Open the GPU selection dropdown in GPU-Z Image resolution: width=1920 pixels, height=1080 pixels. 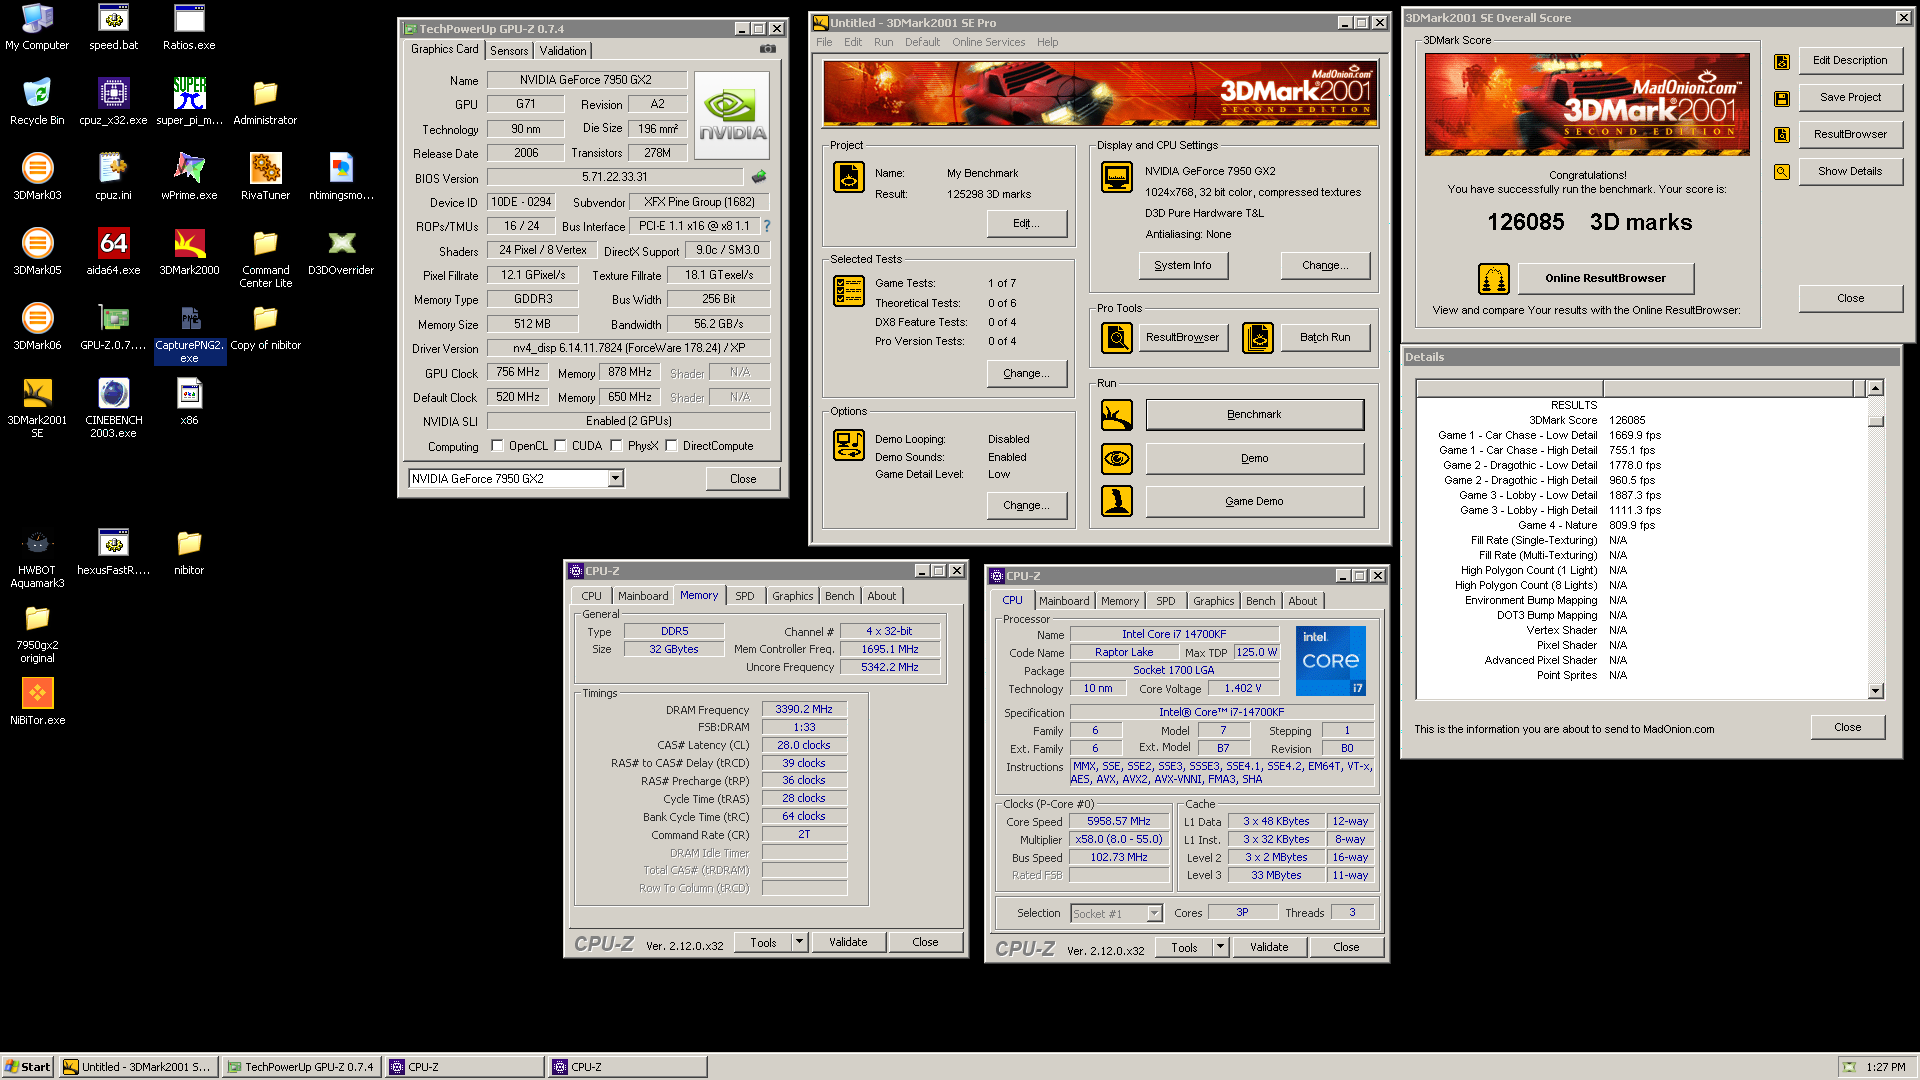[x=616, y=479]
